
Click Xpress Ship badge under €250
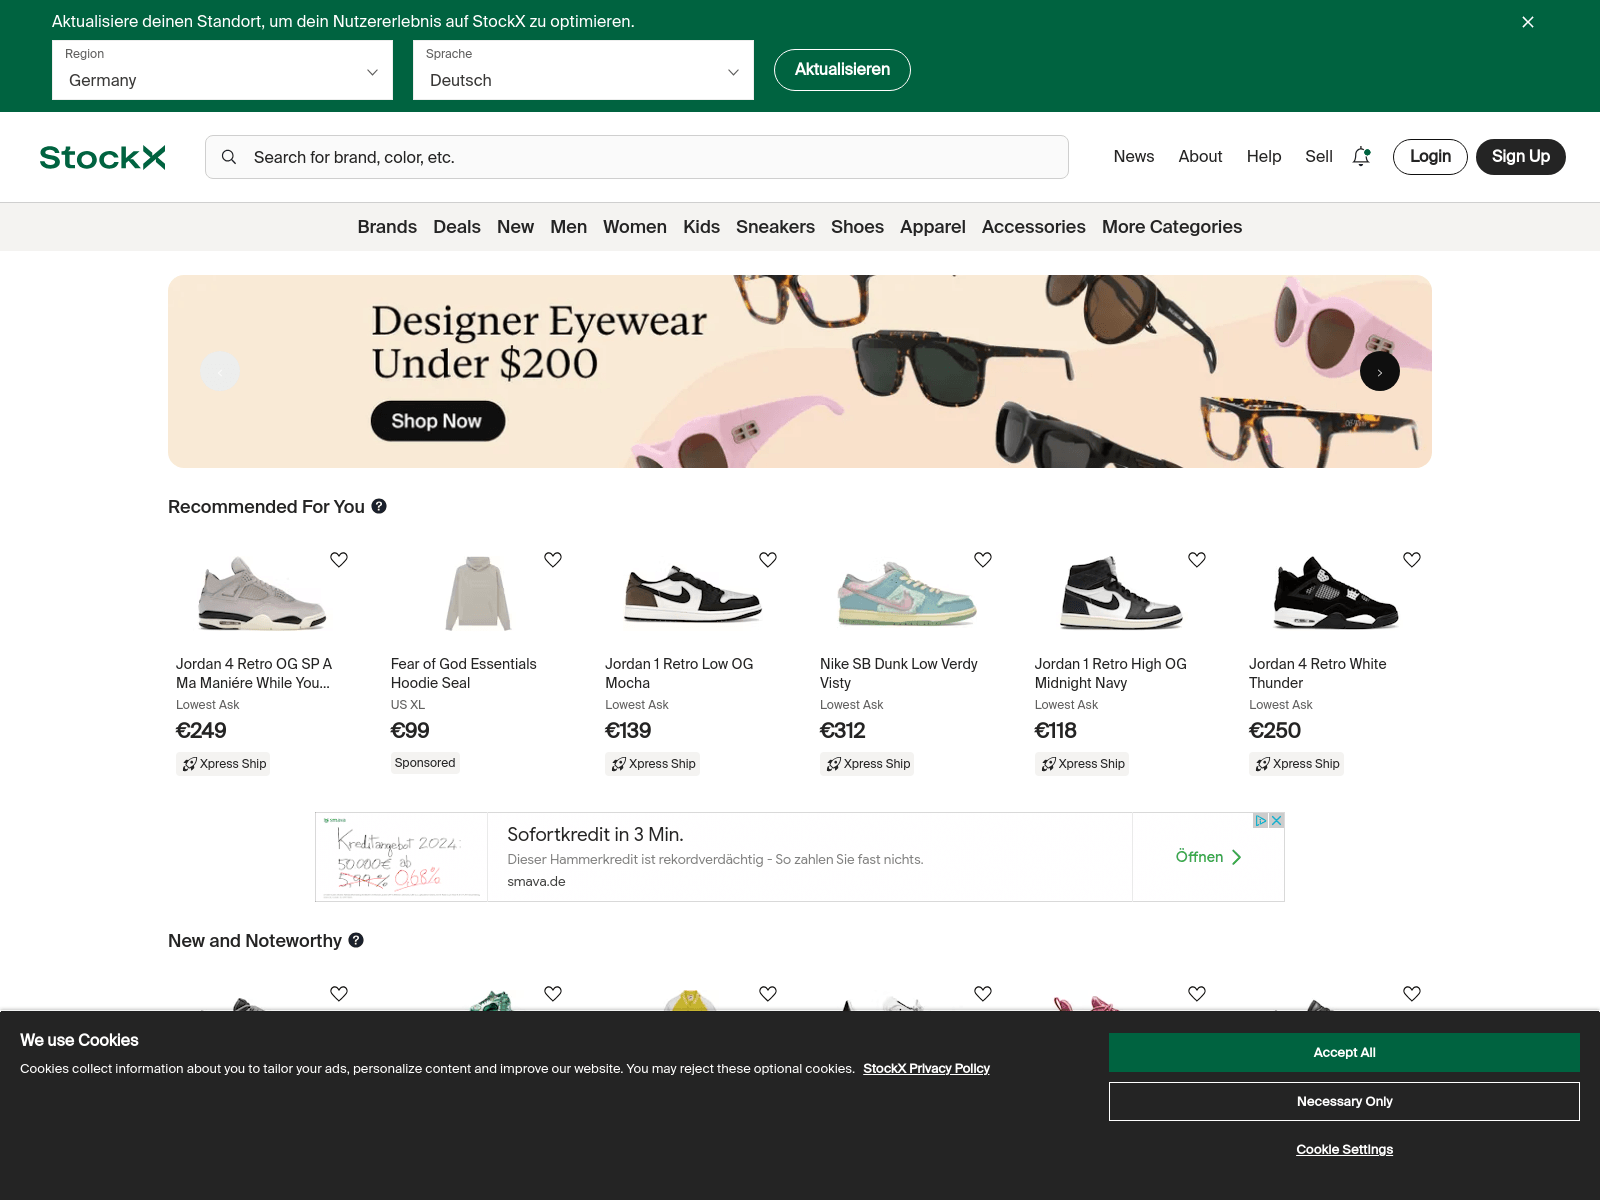(x=1297, y=764)
